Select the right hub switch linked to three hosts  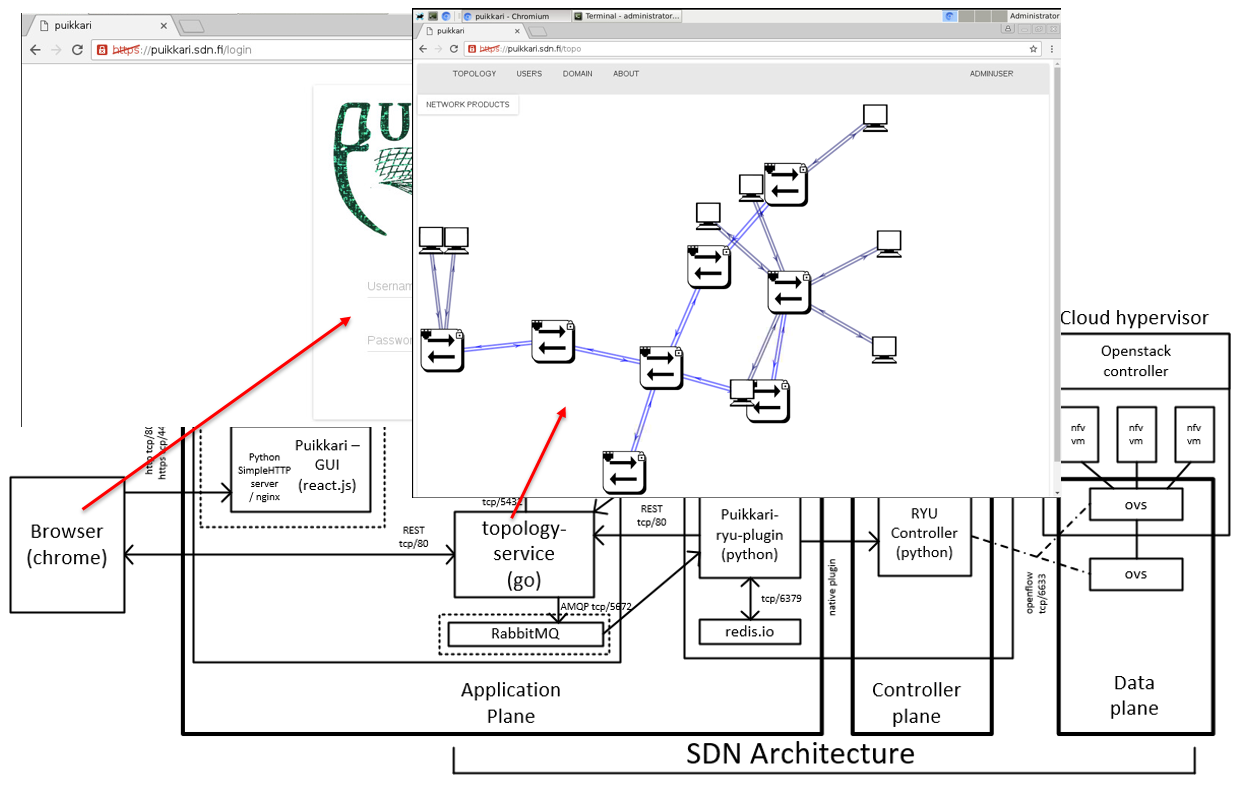point(789,291)
